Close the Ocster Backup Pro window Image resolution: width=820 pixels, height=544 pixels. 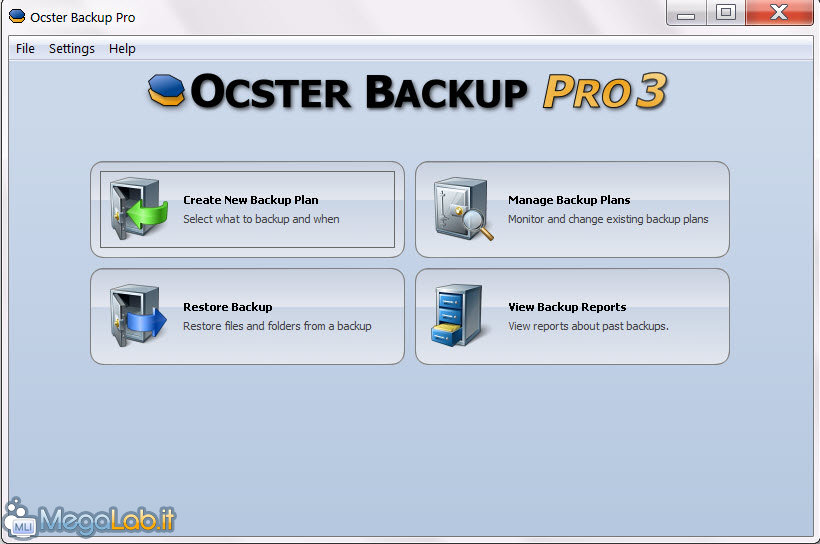click(779, 13)
